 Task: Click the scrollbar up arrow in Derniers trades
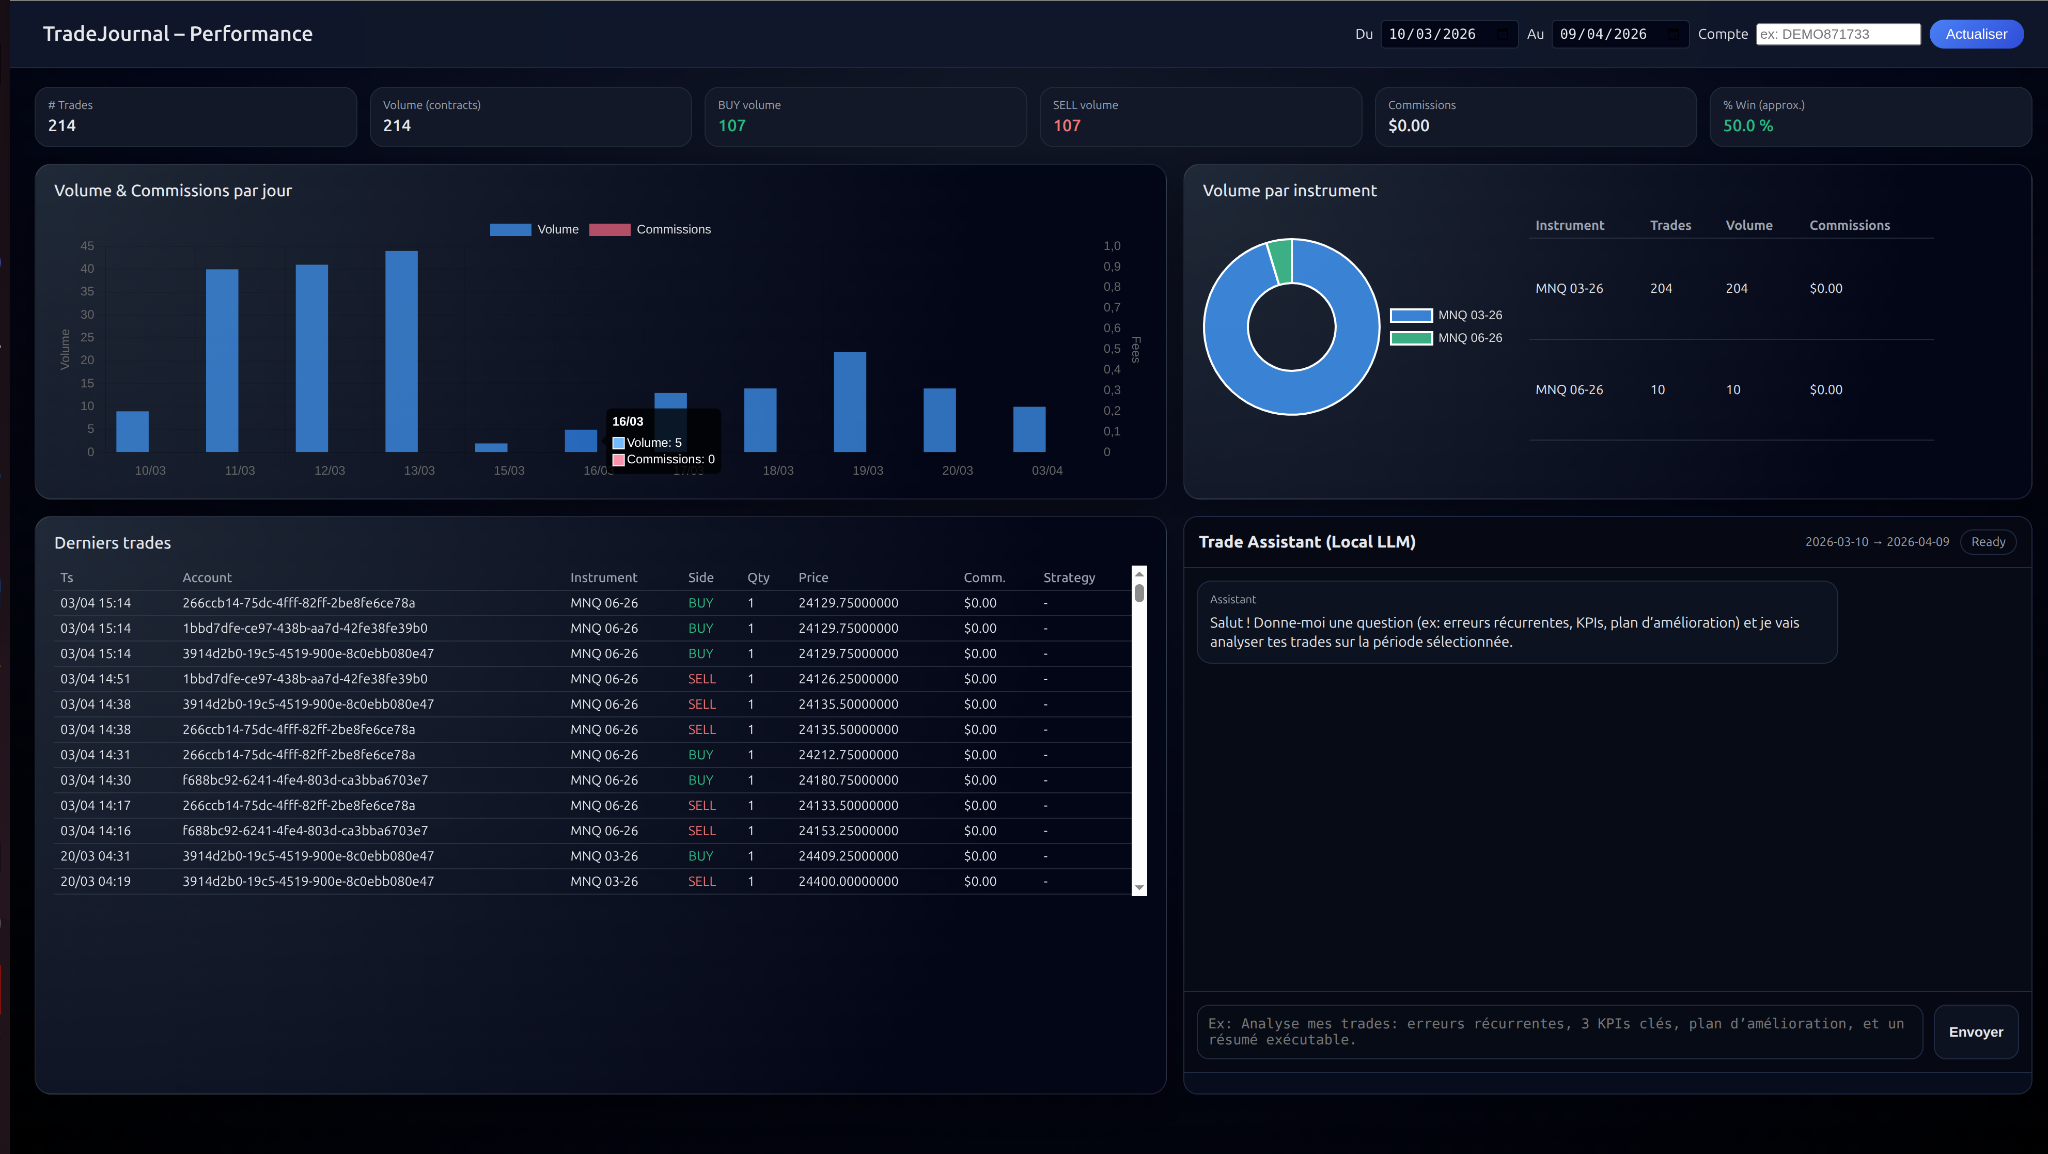[x=1139, y=574]
